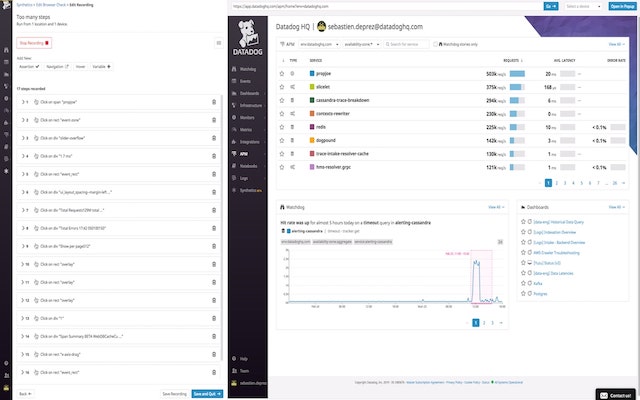
Task: Open the availability-zone filter dropdown
Action: pyautogui.click(x=362, y=44)
